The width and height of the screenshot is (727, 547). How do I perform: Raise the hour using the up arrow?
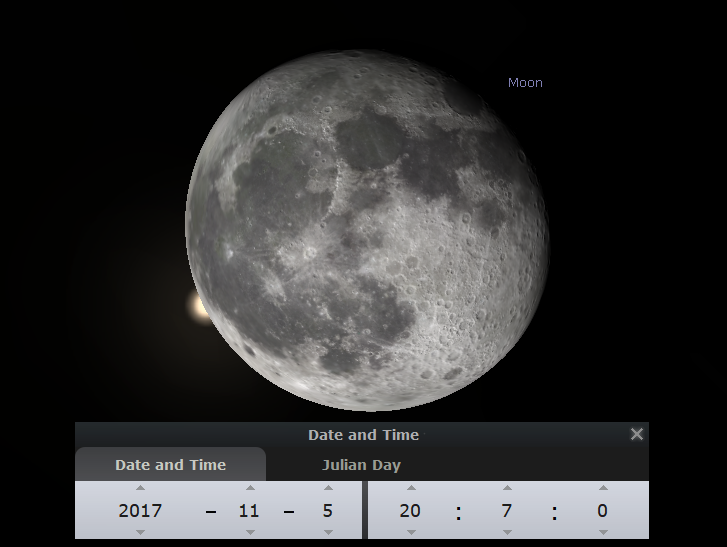point(410,488)
